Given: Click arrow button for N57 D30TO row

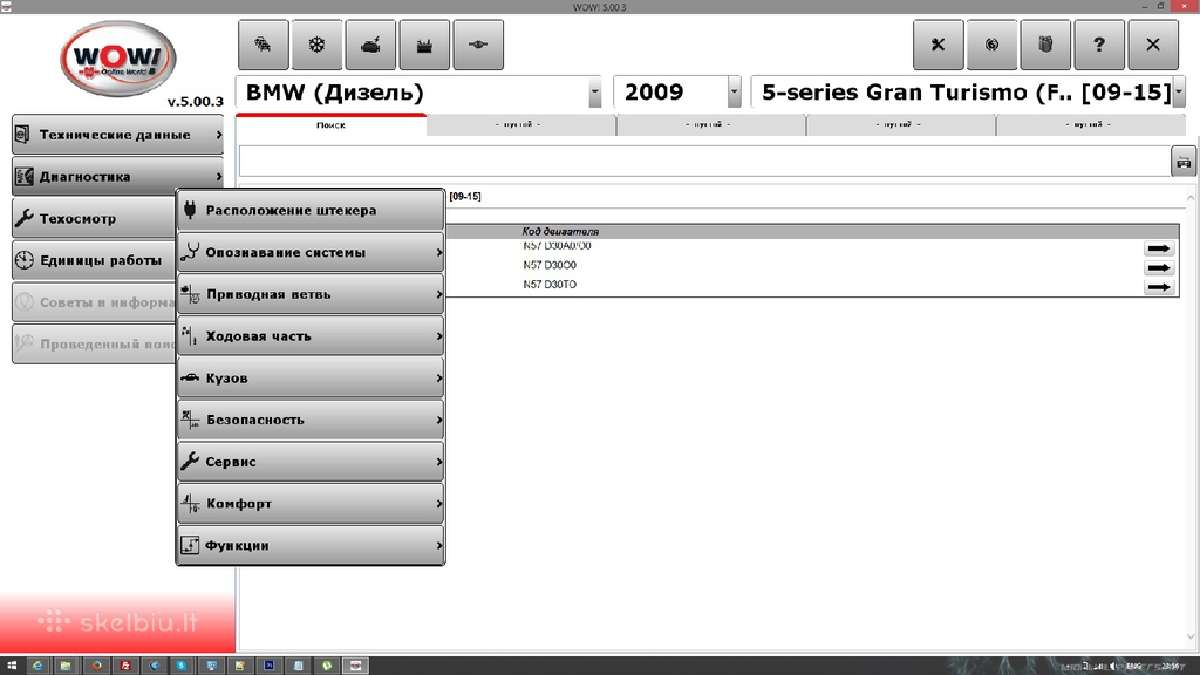Looking at the screenshot, I should 1159,287.
